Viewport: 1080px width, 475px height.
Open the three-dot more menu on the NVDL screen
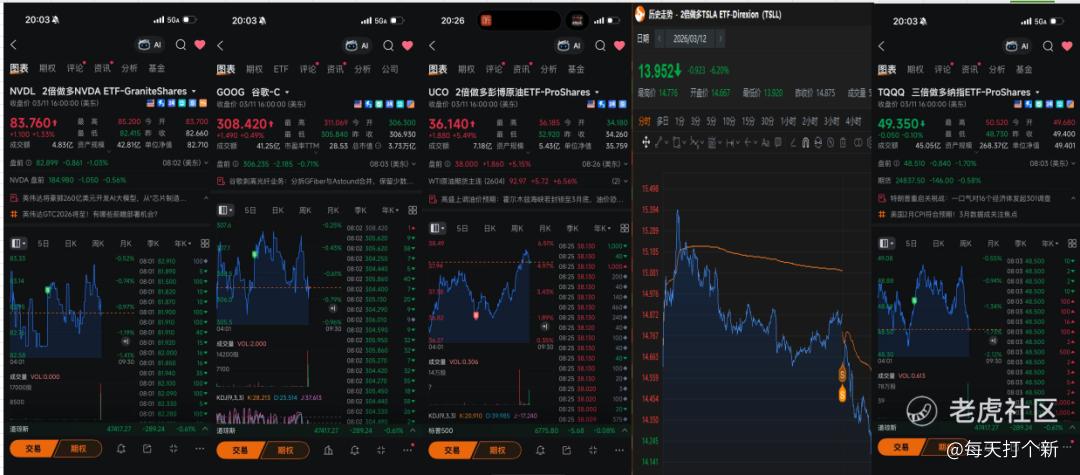[200, 449]
